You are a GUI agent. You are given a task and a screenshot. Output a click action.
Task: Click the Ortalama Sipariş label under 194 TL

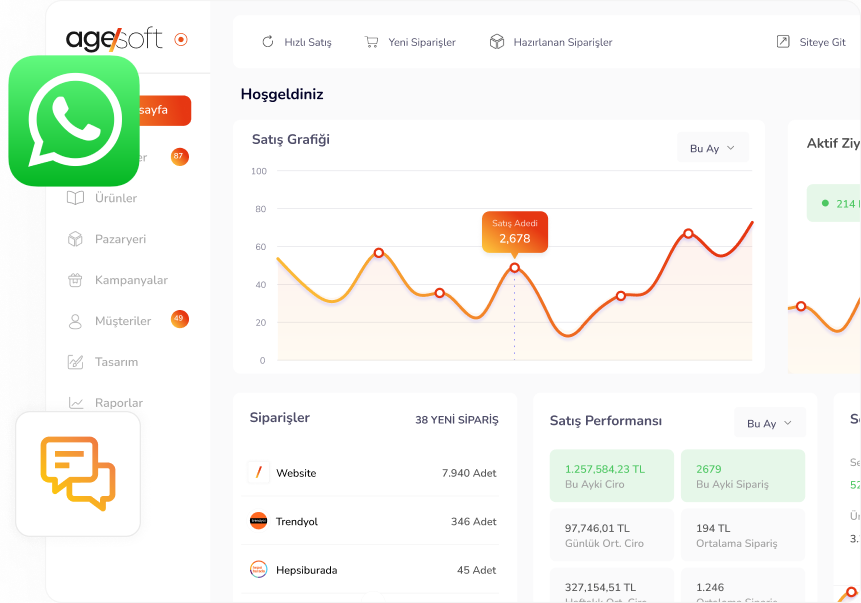[x=737, y=543]
